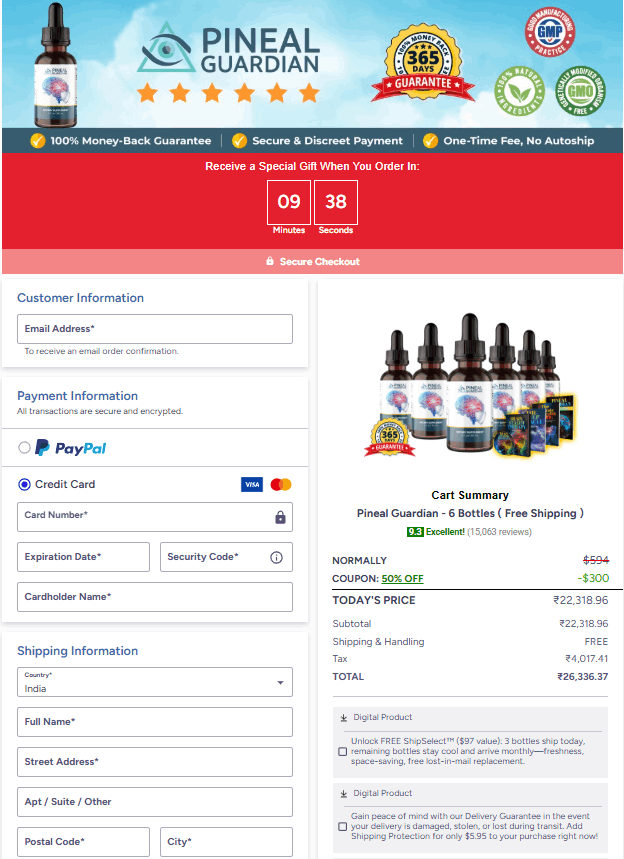Click the Pineal Guardian - 6 Bottles title

coord(470,513)
